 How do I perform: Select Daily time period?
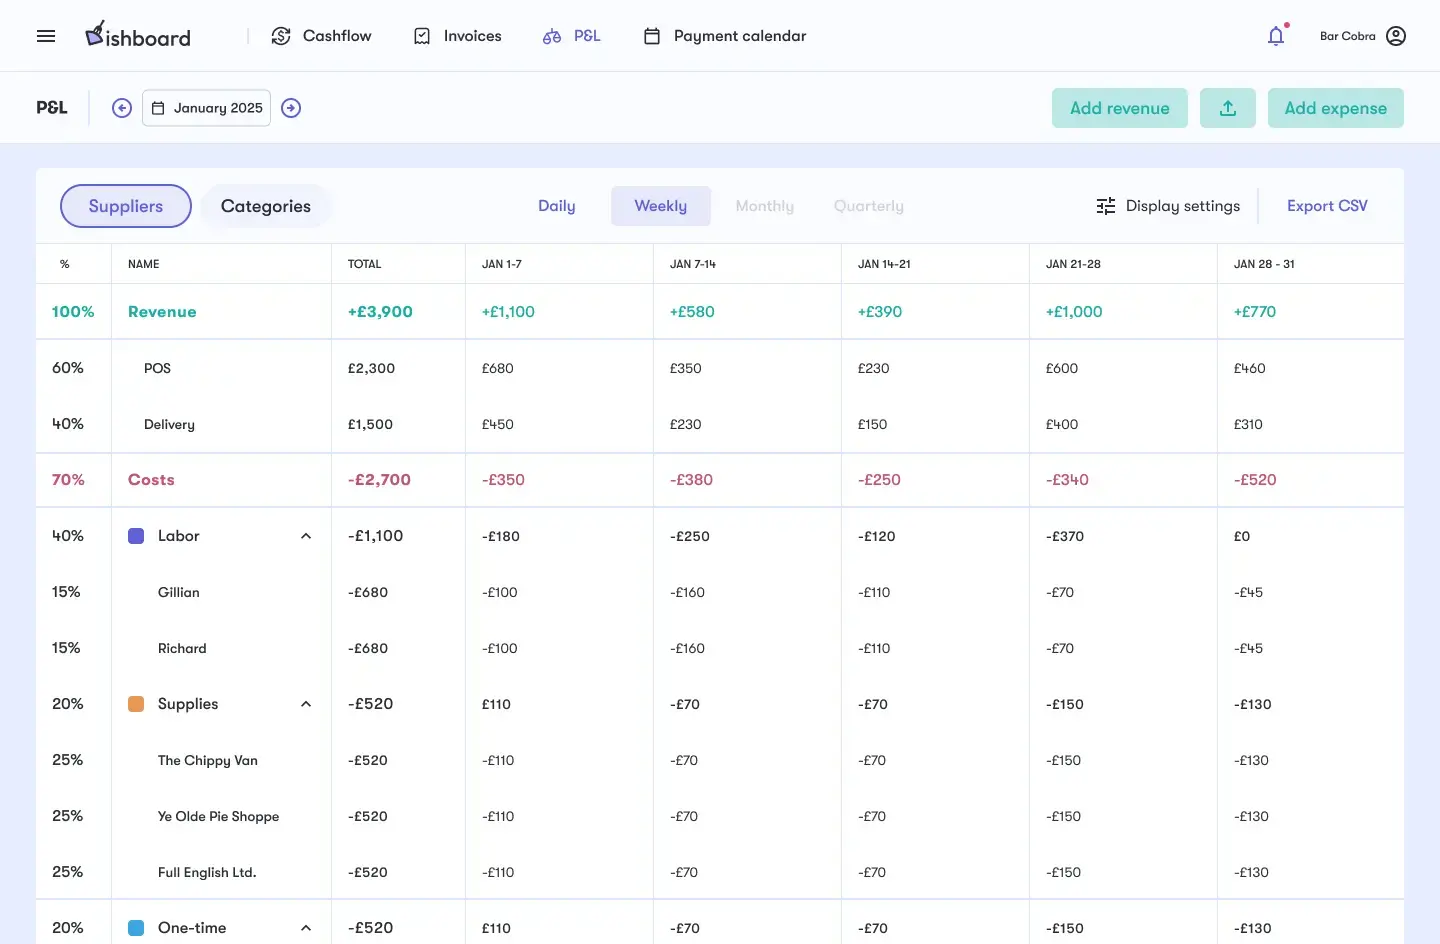click(x=556, y=206)
